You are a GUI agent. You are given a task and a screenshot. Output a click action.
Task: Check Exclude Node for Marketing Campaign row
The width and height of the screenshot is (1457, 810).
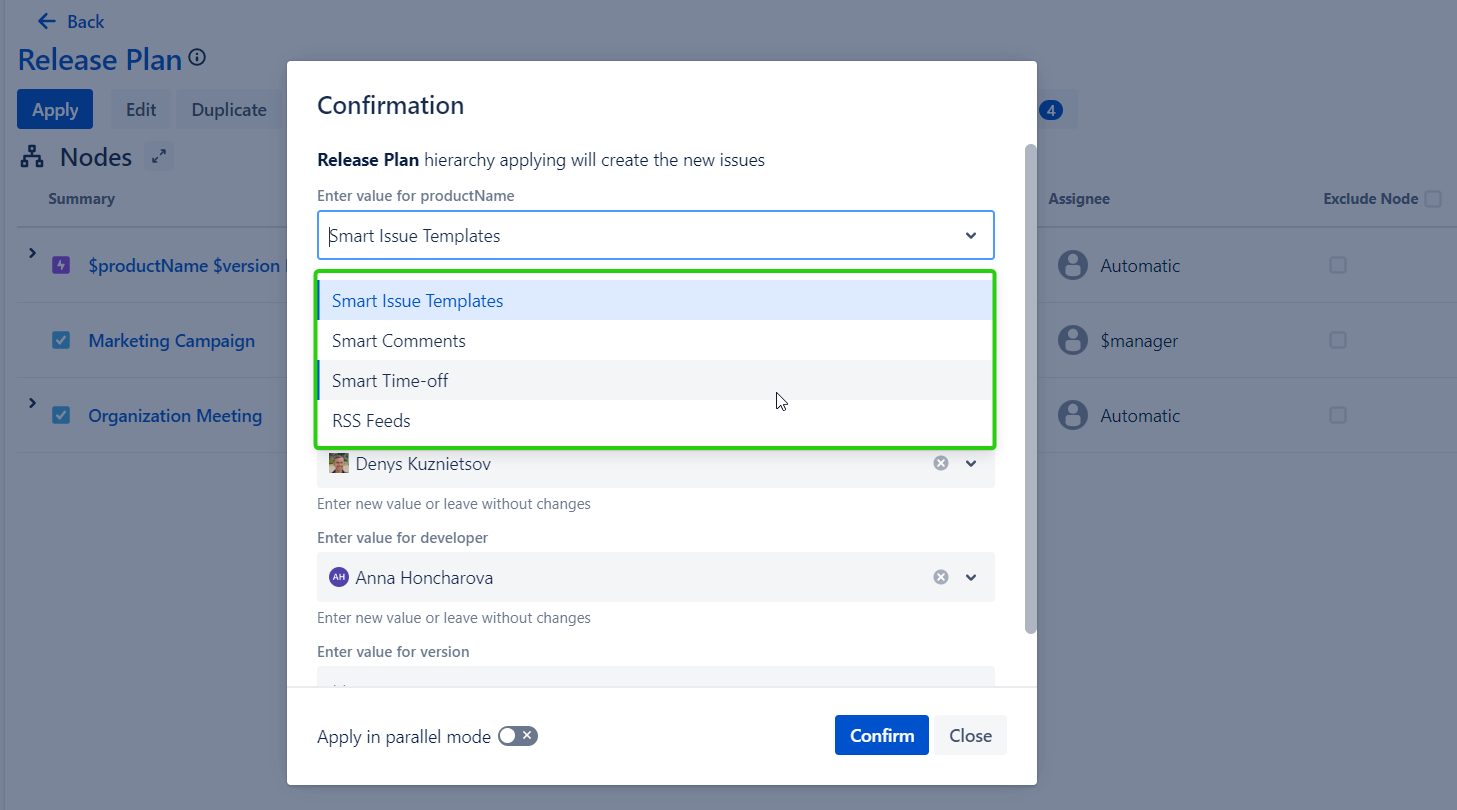1337,340
